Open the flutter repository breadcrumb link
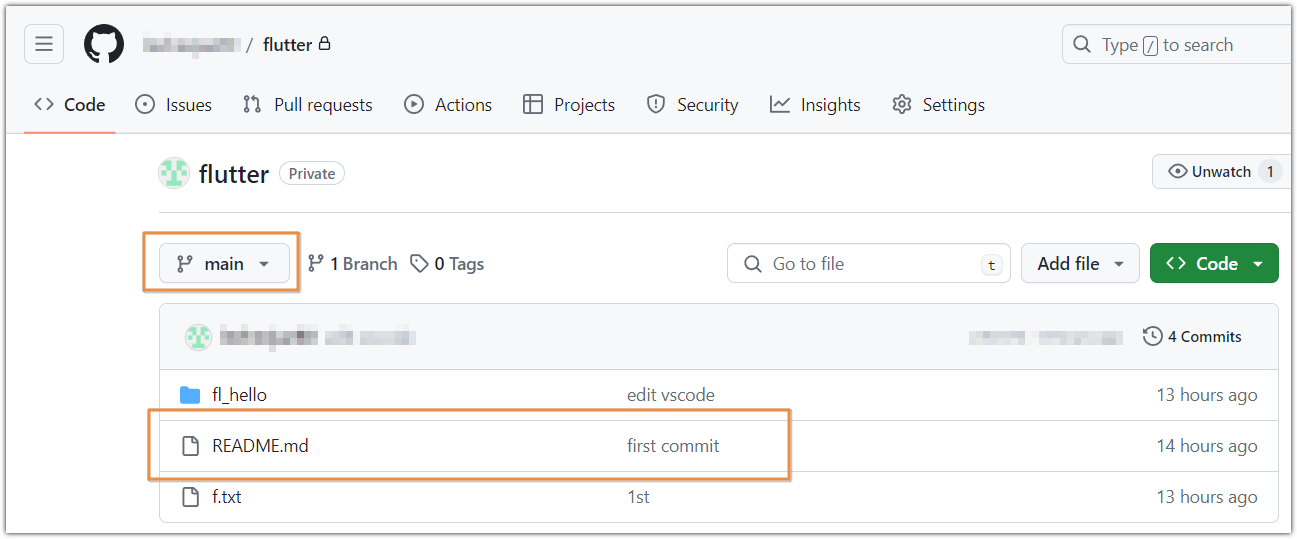The image size is (1297, 539). point(287,45)
